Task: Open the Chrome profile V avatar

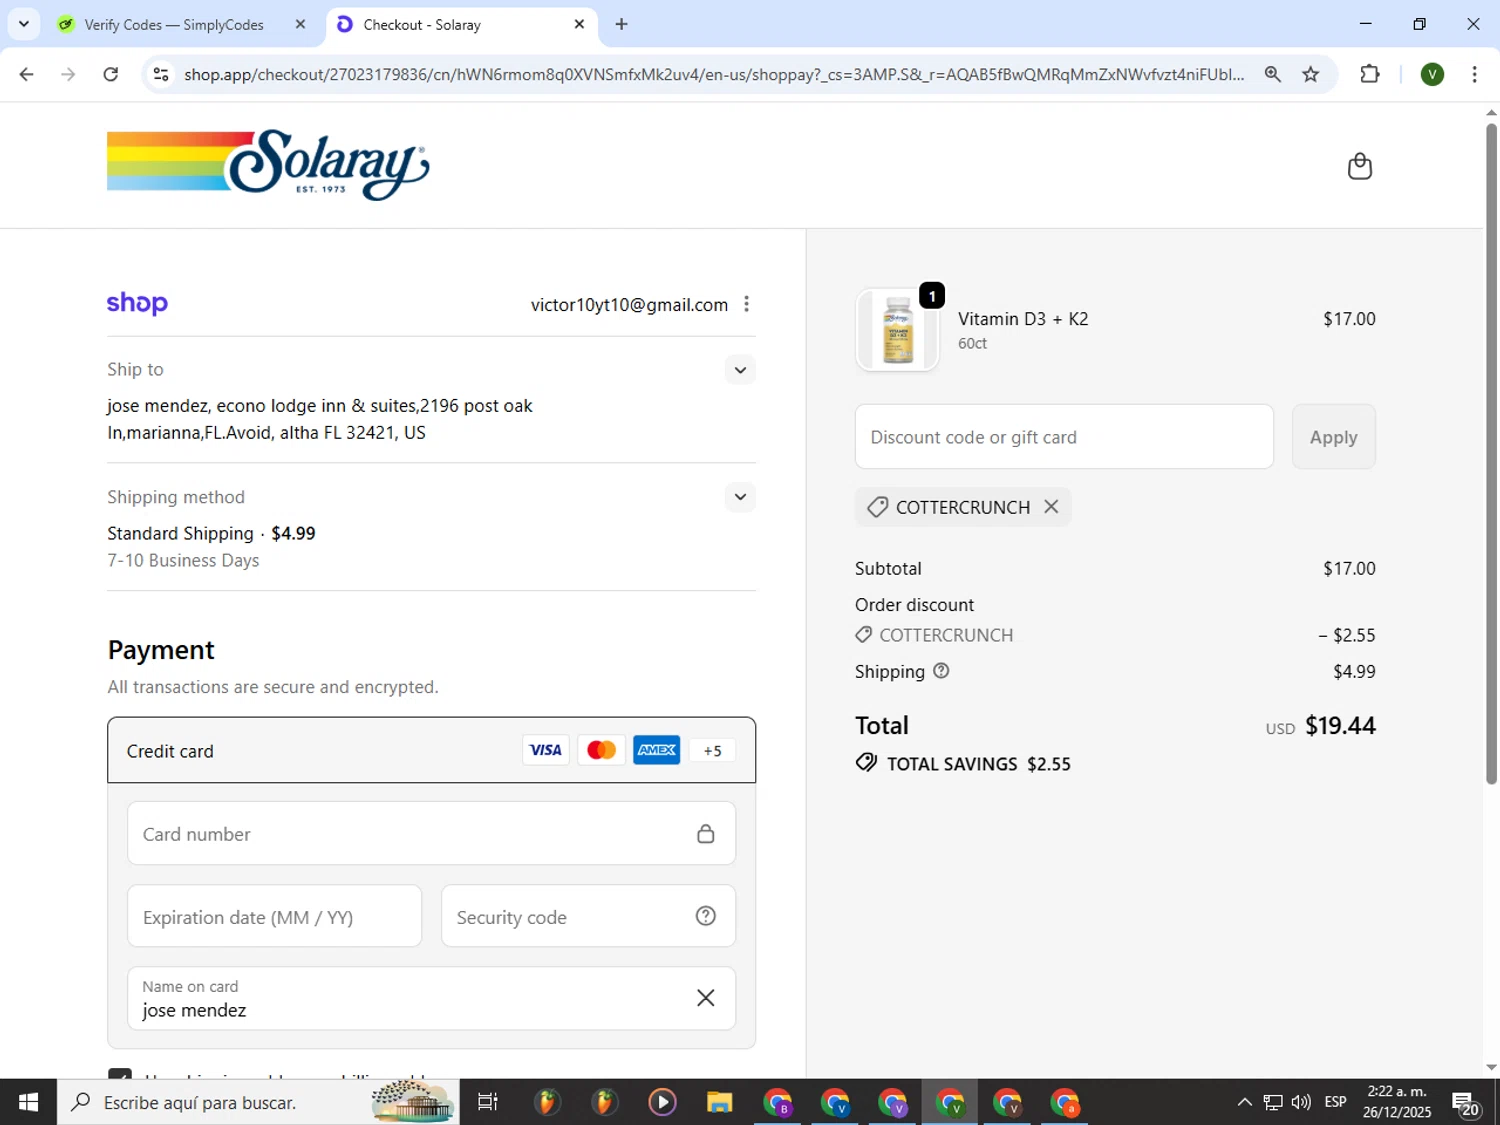Action: click(x=1432, y=74)
